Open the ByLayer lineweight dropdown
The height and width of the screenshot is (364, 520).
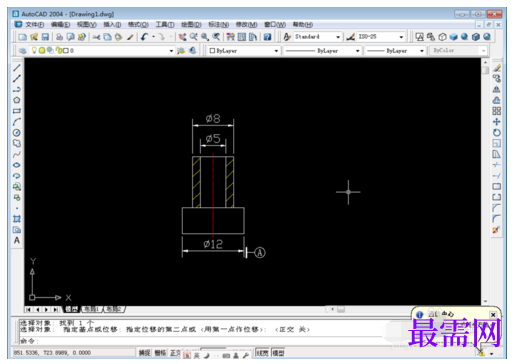(x=422, y=51)
